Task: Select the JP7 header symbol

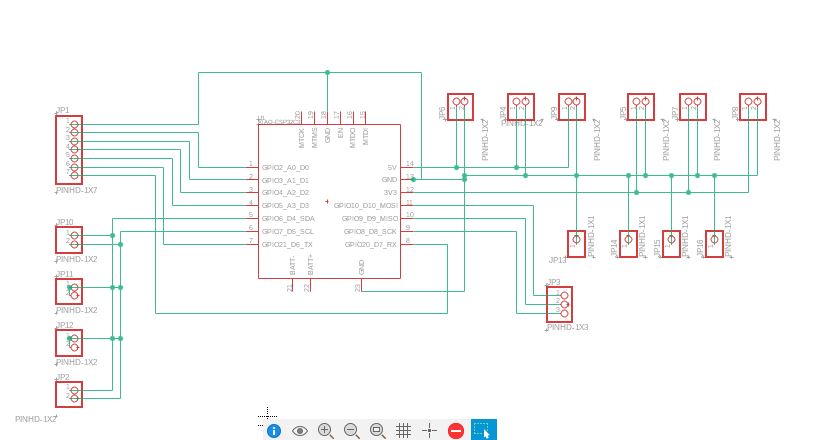Action: pyautogui.click(x=692, y=107)
